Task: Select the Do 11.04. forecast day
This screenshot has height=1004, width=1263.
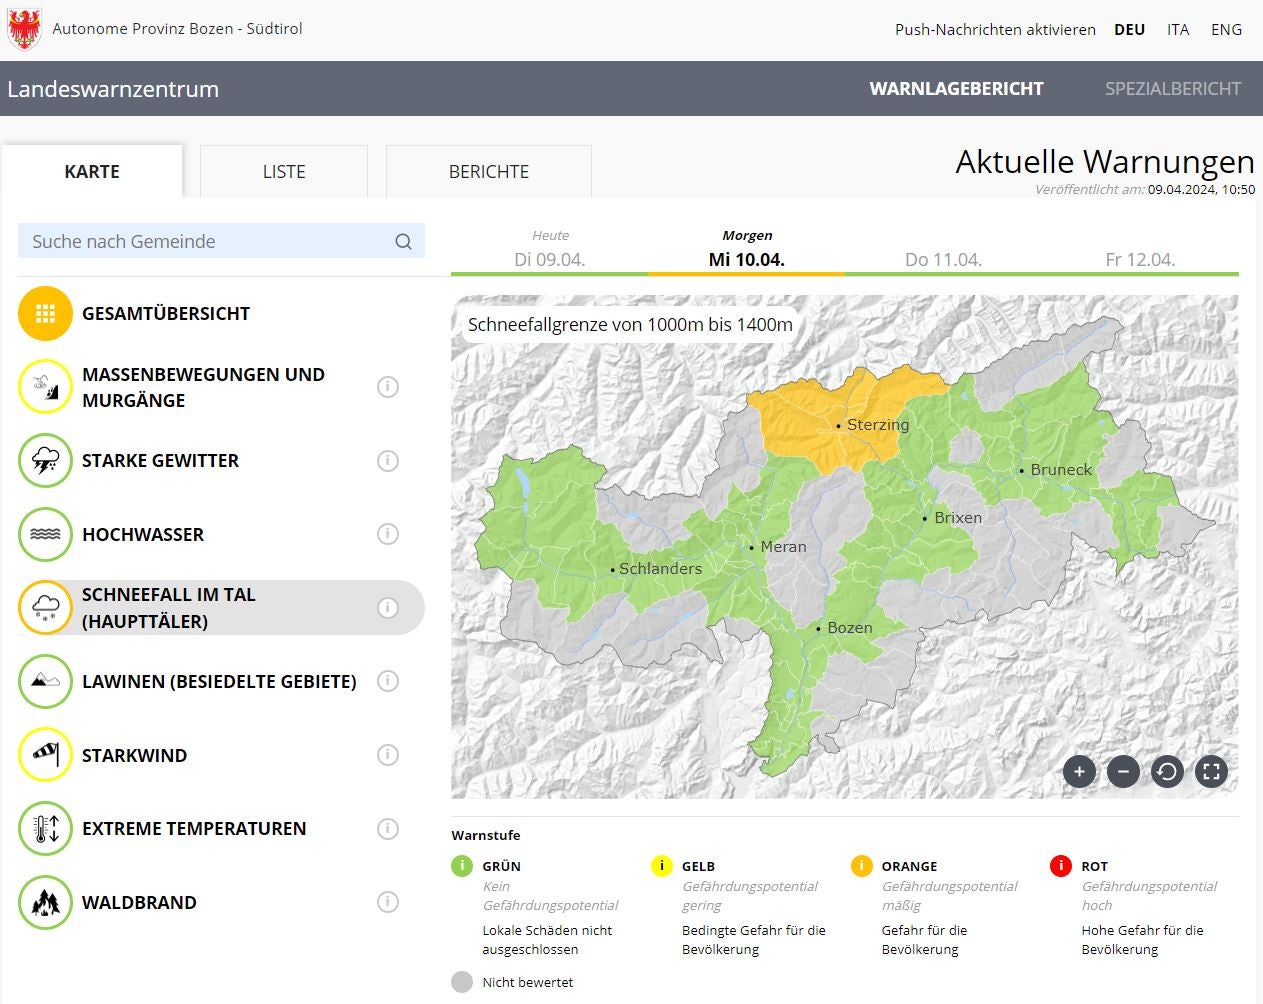Action: point(943,259)
